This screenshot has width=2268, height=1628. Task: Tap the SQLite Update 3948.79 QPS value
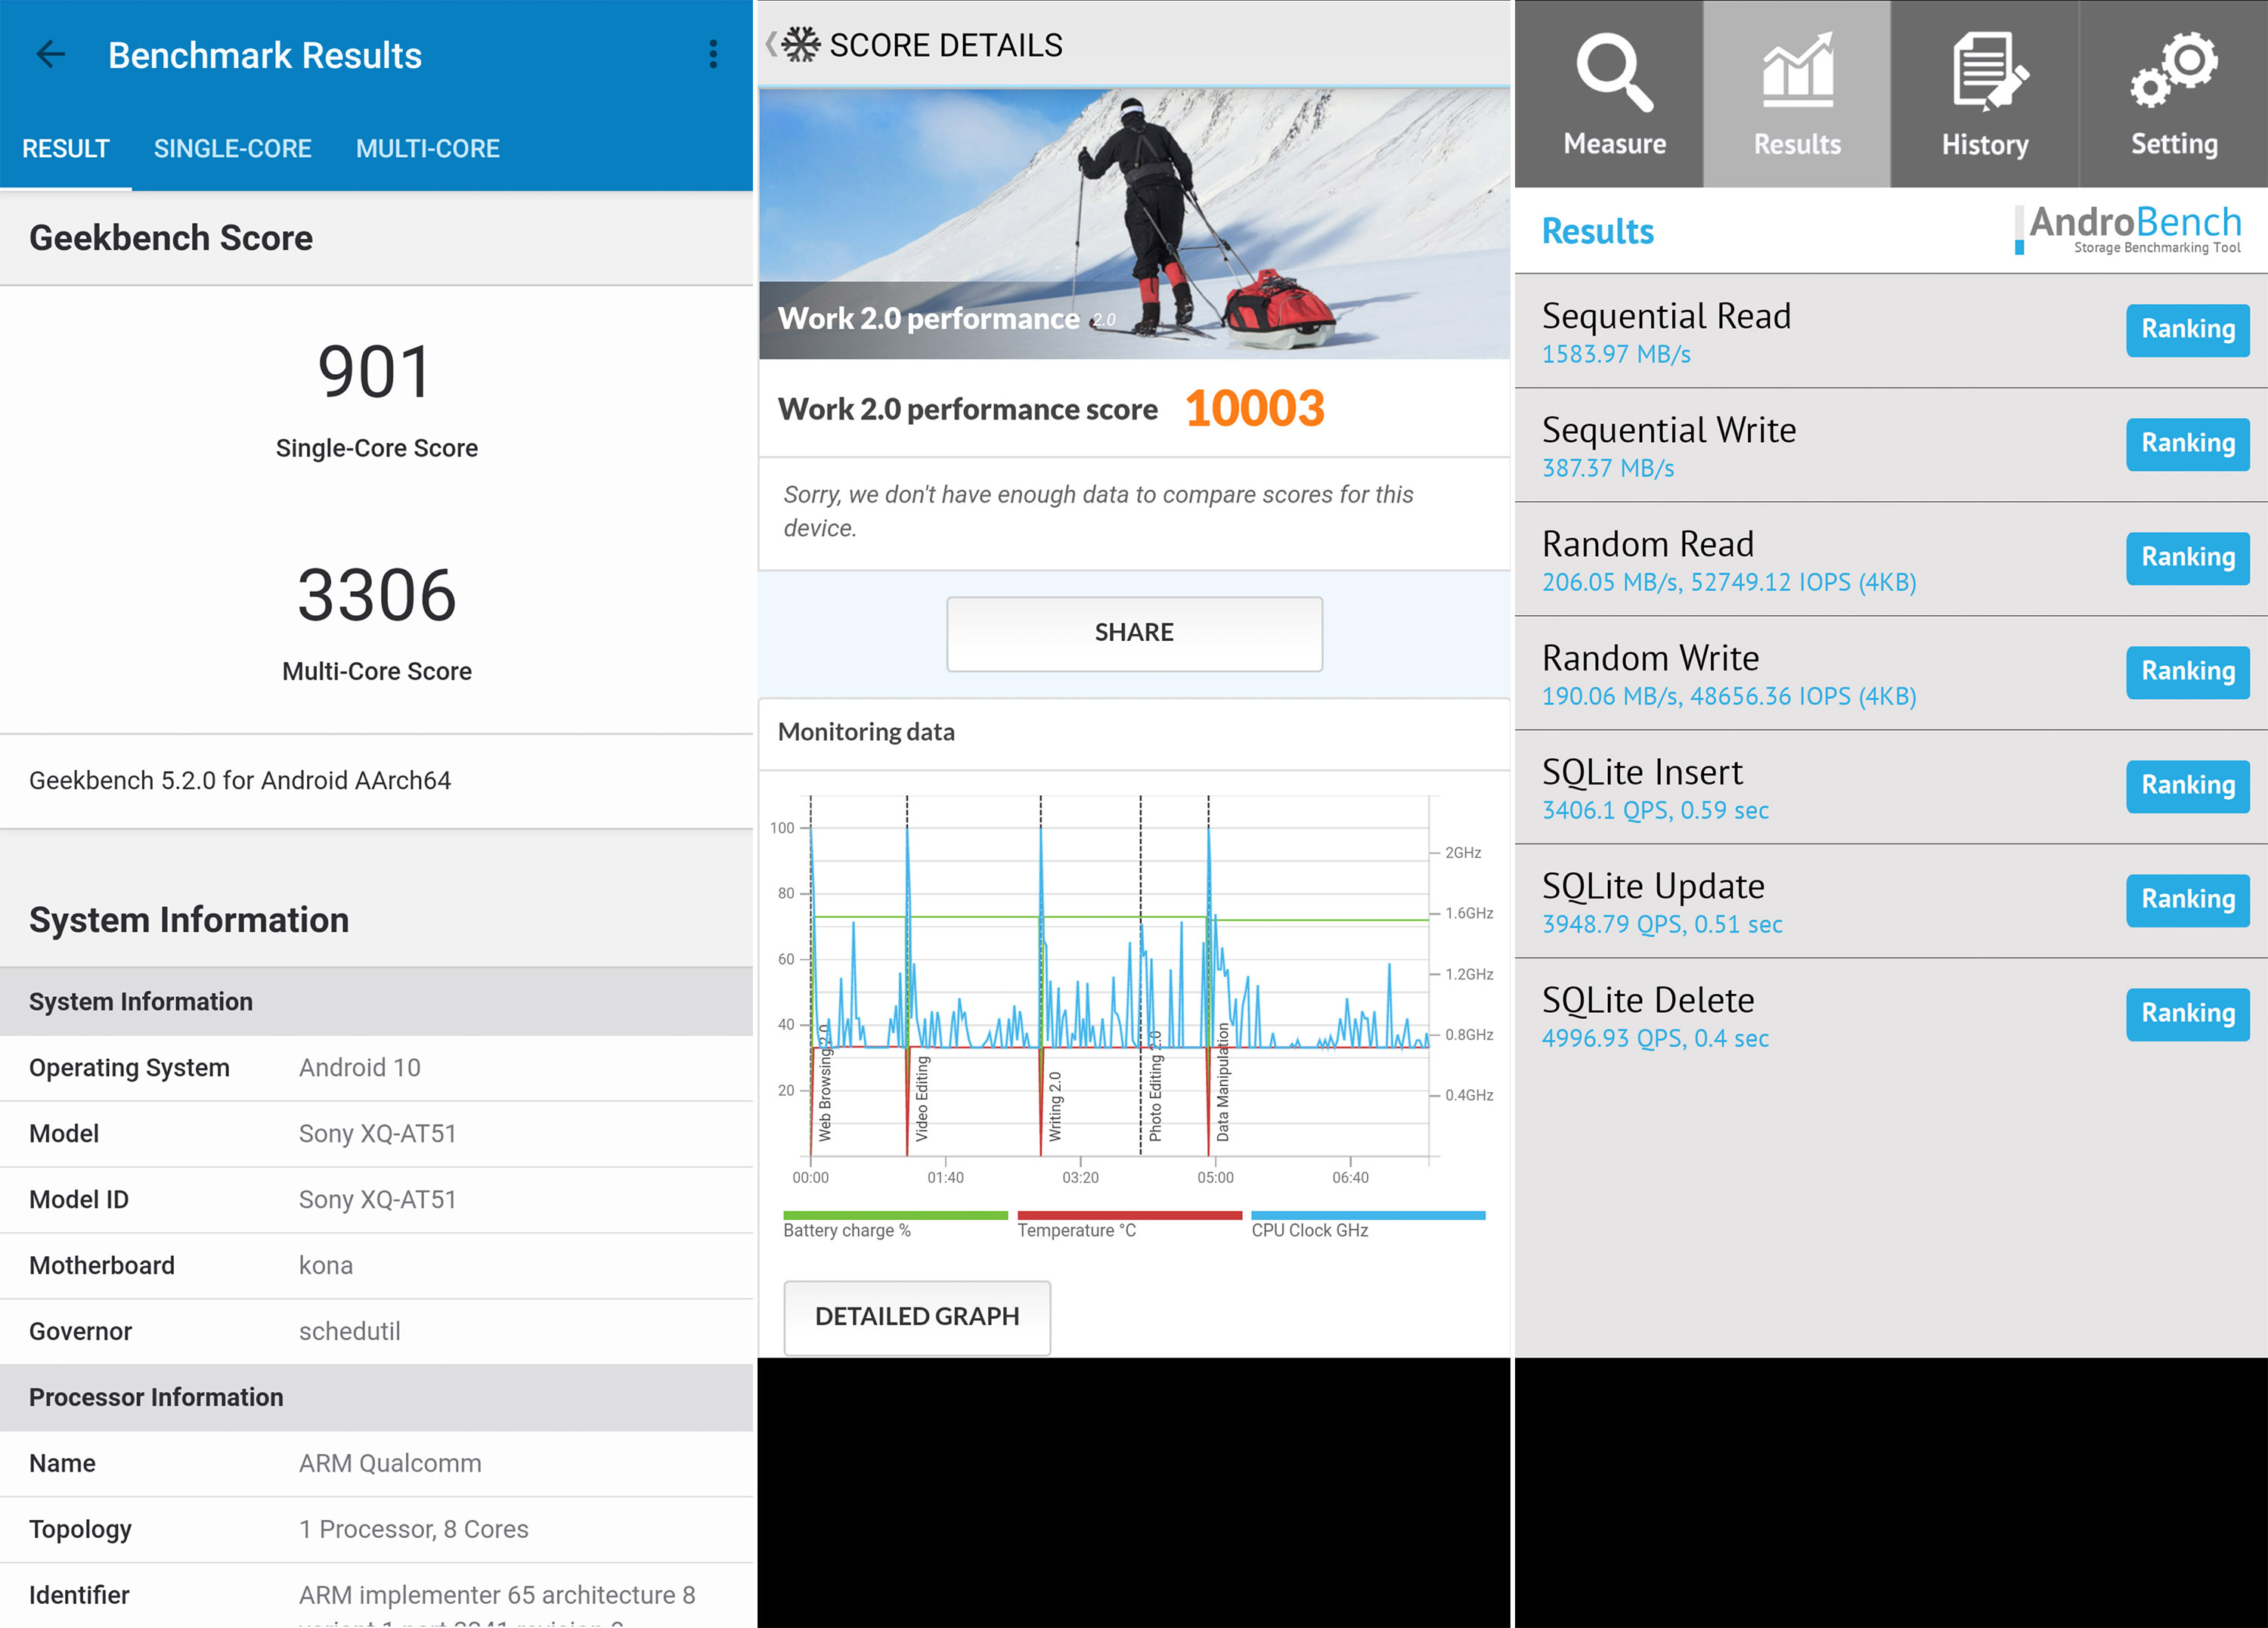pos(1662,924)
